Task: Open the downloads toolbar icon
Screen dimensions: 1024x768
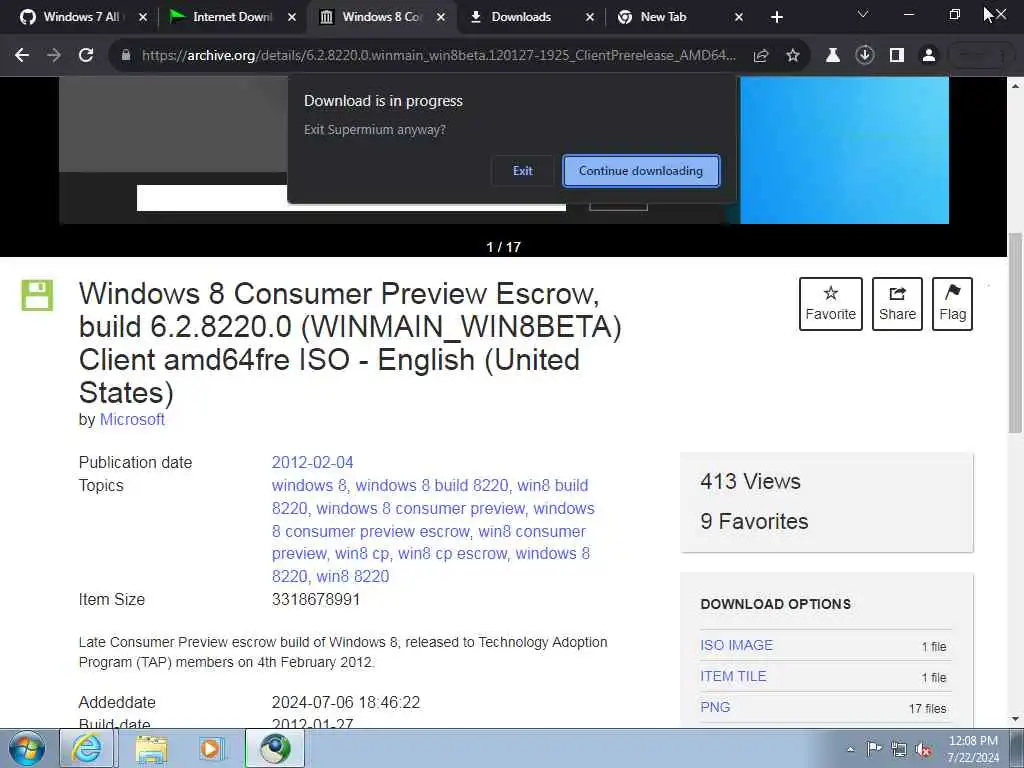Action: click(865, 56)
